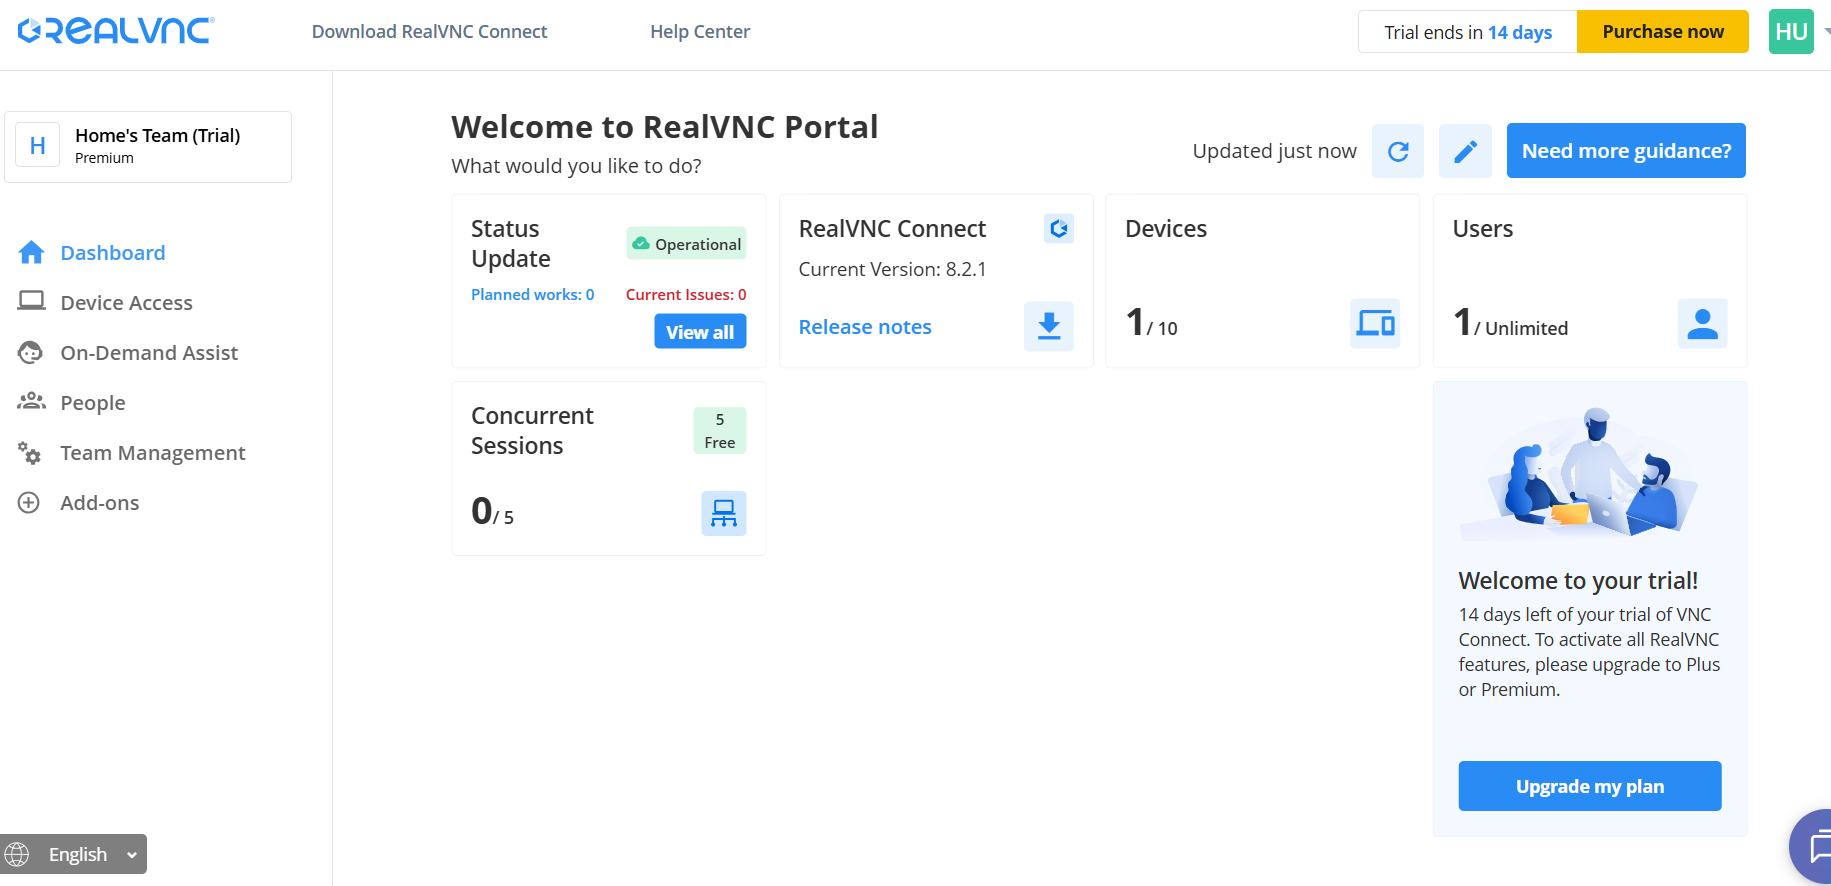Click the Devices card icon
The width and height of the screenshot is (1831, 886).
click(x=1375, y=323)
